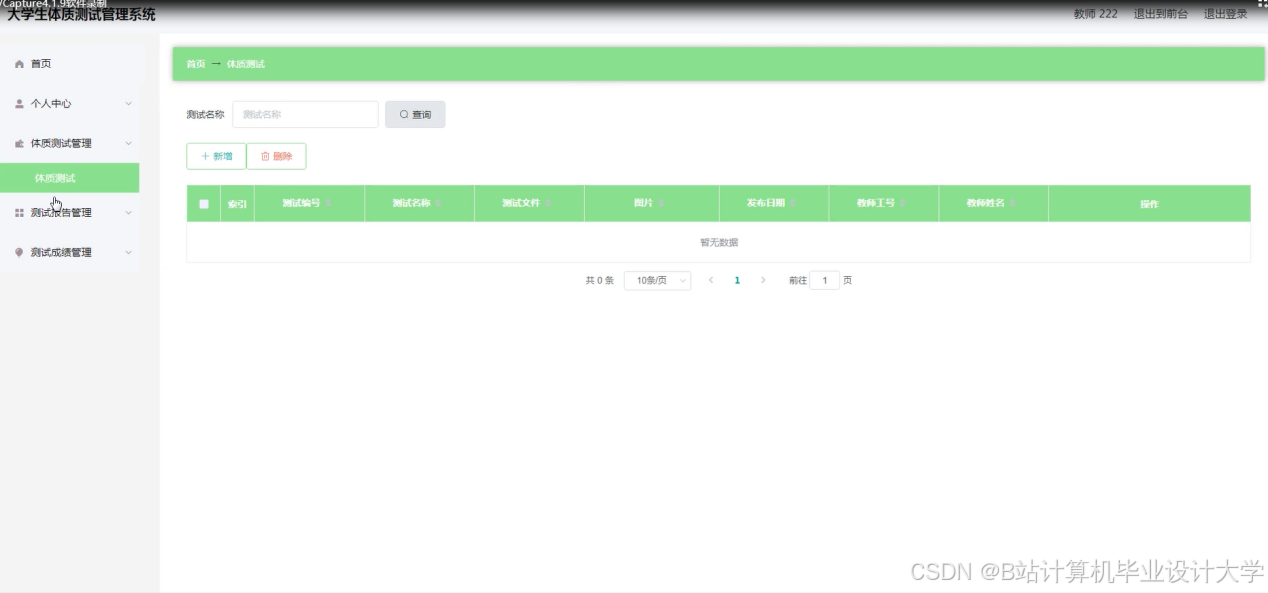Expand 个人中心 menu chevron
1268x593 pixels.
[128, 104]
